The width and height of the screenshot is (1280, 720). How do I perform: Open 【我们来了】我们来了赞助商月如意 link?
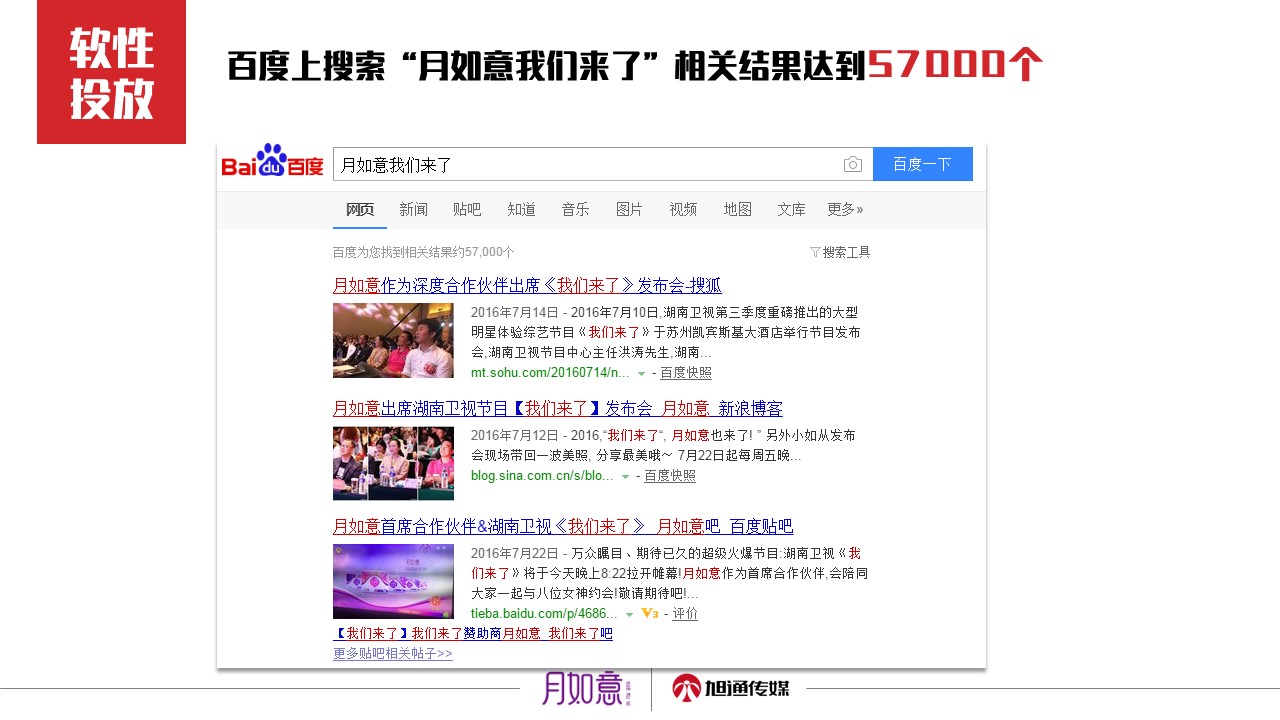(472, 634)
